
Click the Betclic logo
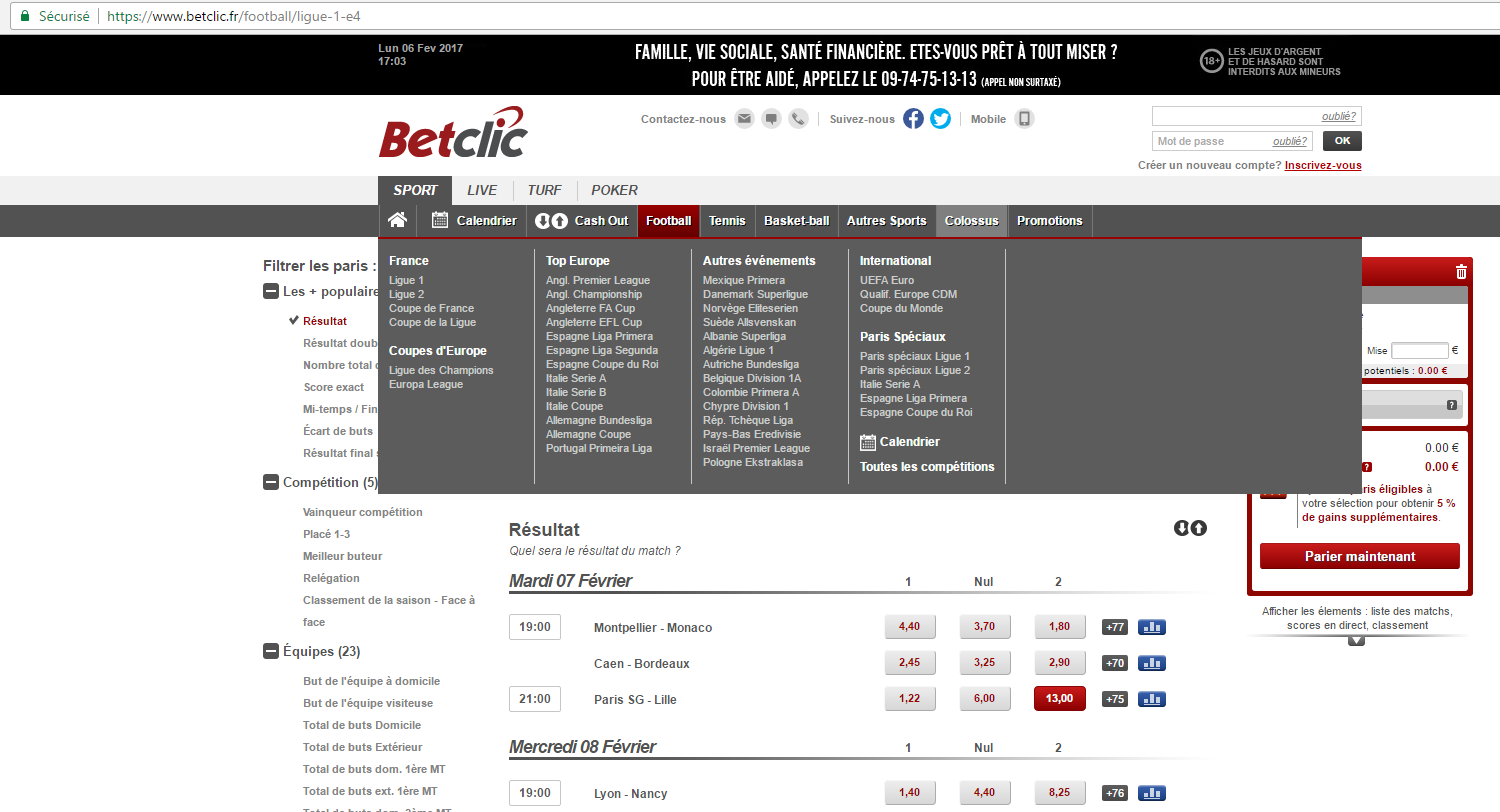[452, 134]
